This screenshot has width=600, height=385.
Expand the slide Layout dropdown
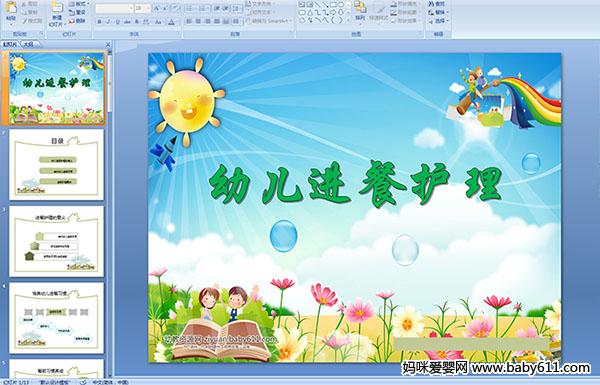coord(78,4)
